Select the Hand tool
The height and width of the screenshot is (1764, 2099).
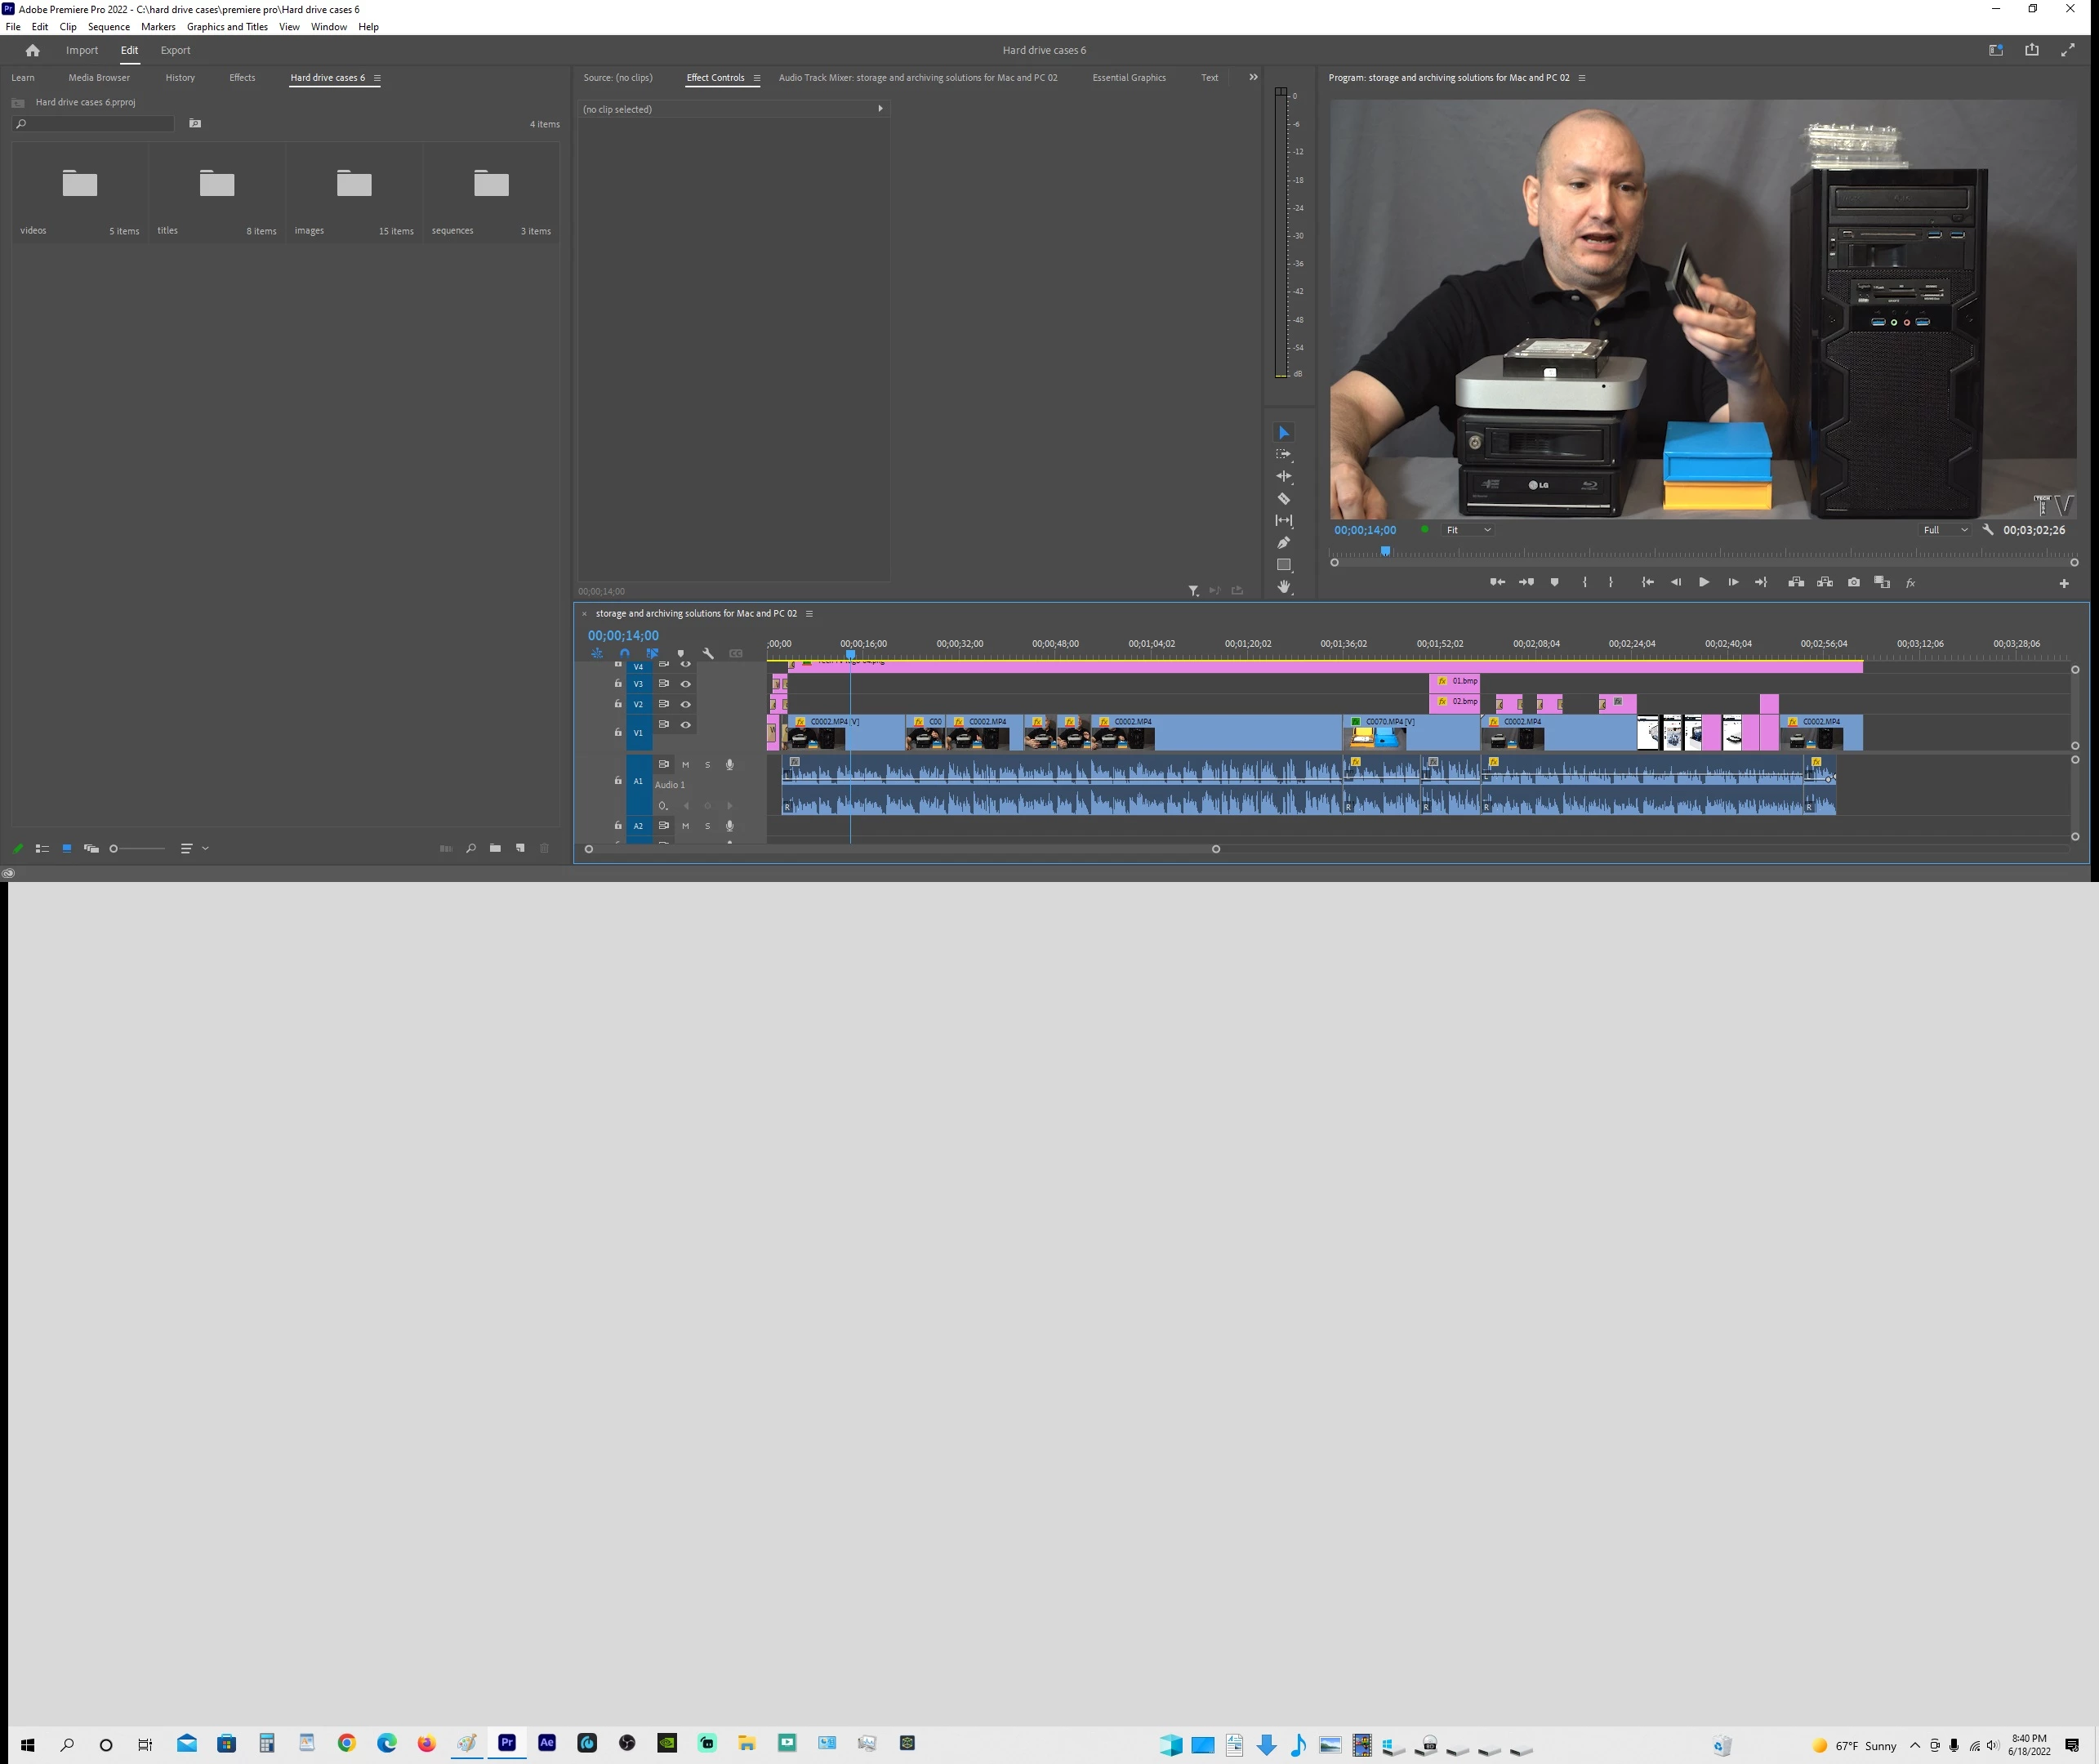tap(1284, 587)
